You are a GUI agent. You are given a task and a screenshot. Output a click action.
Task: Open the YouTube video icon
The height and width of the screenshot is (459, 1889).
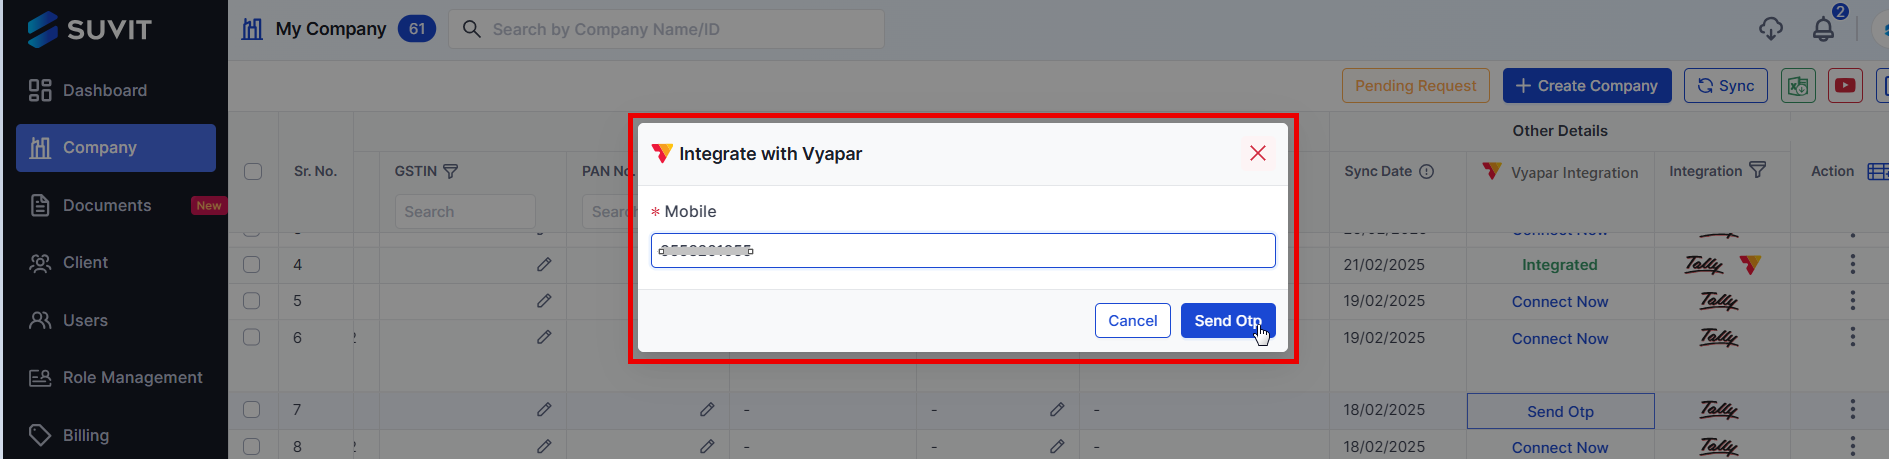(1845, 86)
